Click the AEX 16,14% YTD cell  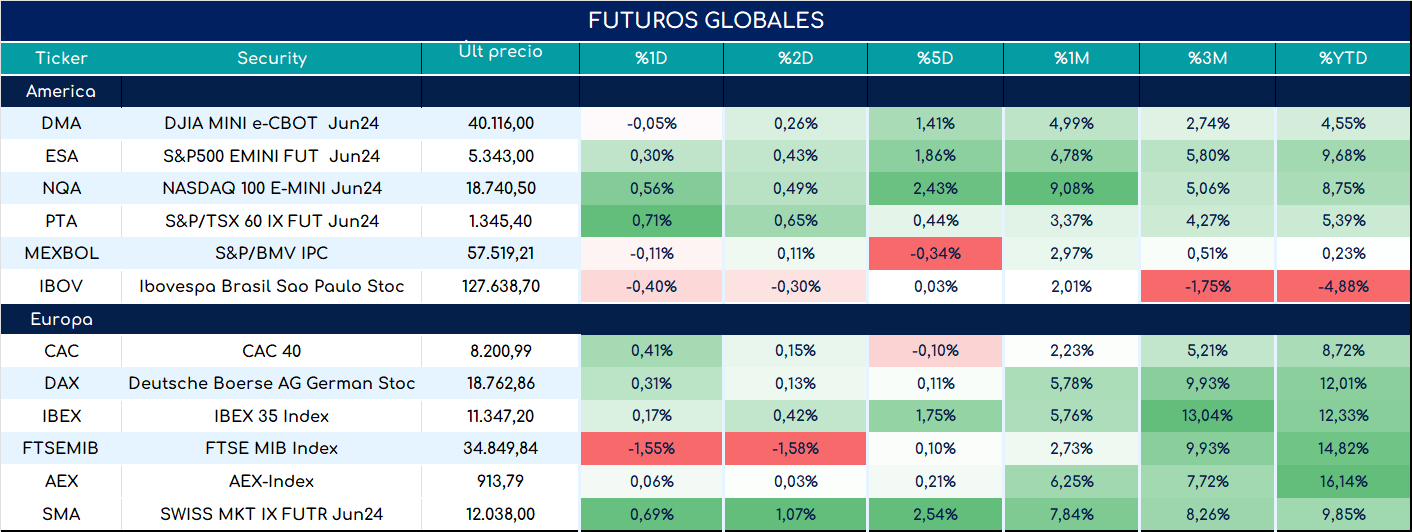[x=1343, y=481]
